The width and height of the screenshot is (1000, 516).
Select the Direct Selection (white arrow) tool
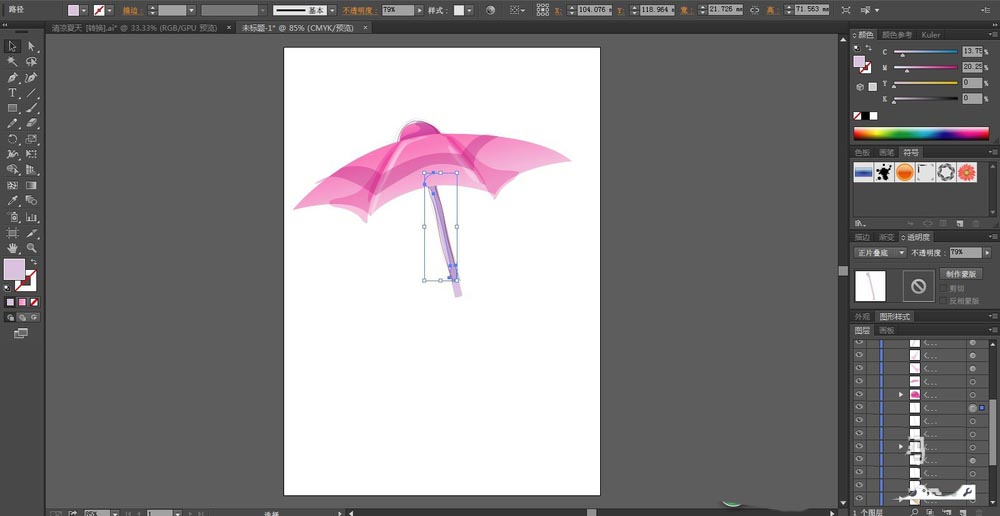[31, 46]
